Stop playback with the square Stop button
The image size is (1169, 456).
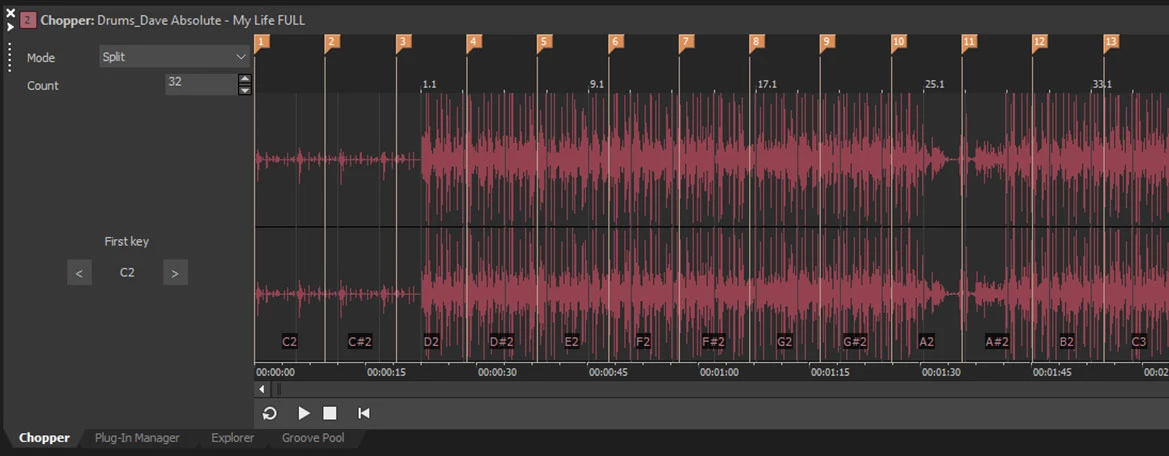[x=330, y=413]
